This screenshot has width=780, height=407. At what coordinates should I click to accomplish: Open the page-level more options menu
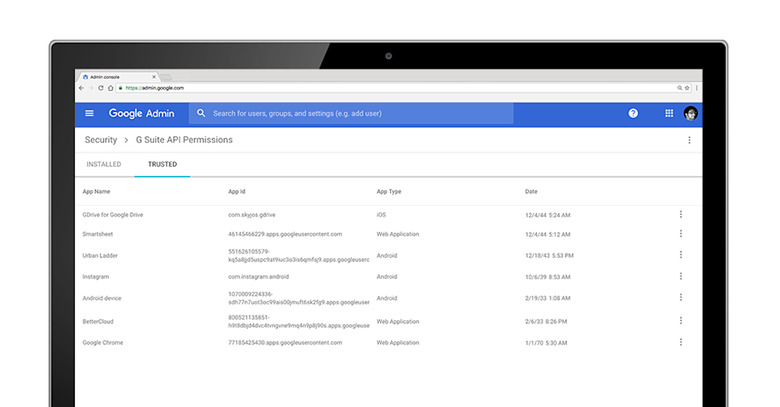(x=689, y=140)
